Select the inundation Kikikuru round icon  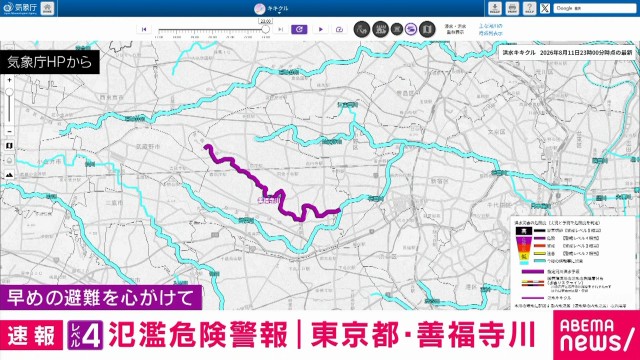[380, 29]
